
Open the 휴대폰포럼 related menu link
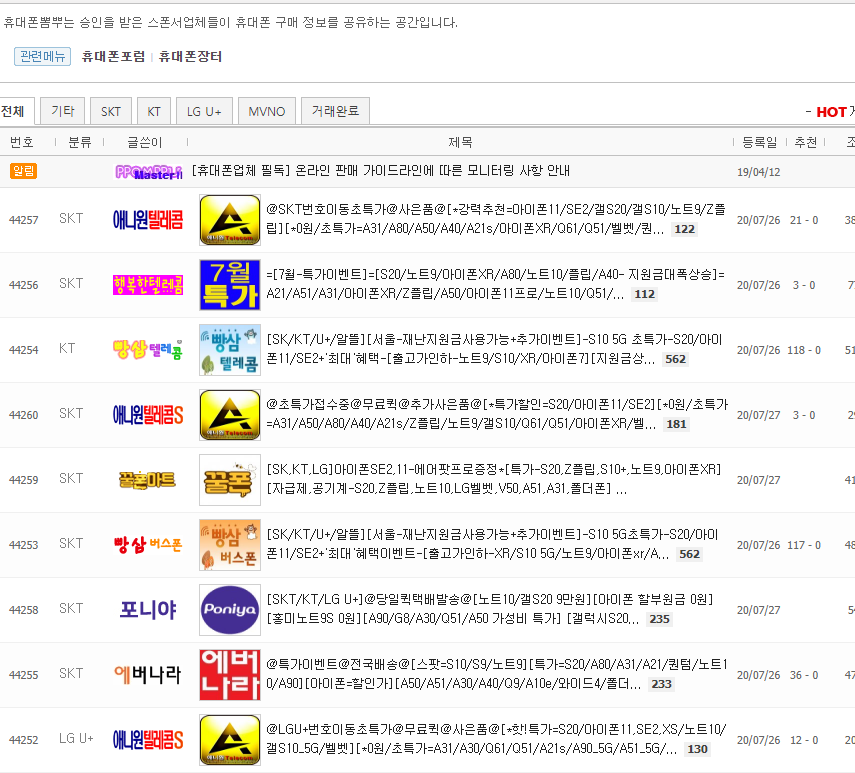click(x=113, y=57)
